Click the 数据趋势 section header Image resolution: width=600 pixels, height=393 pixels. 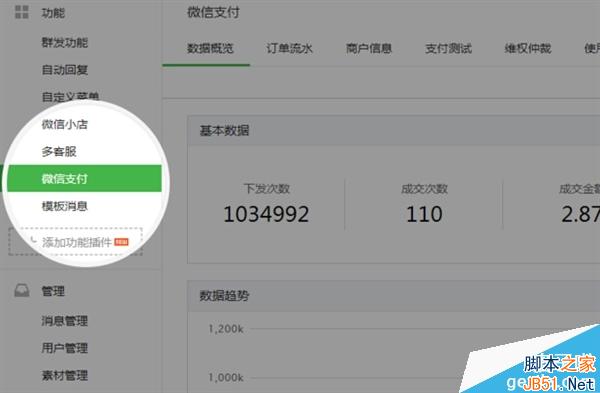(x=394, y=296)
